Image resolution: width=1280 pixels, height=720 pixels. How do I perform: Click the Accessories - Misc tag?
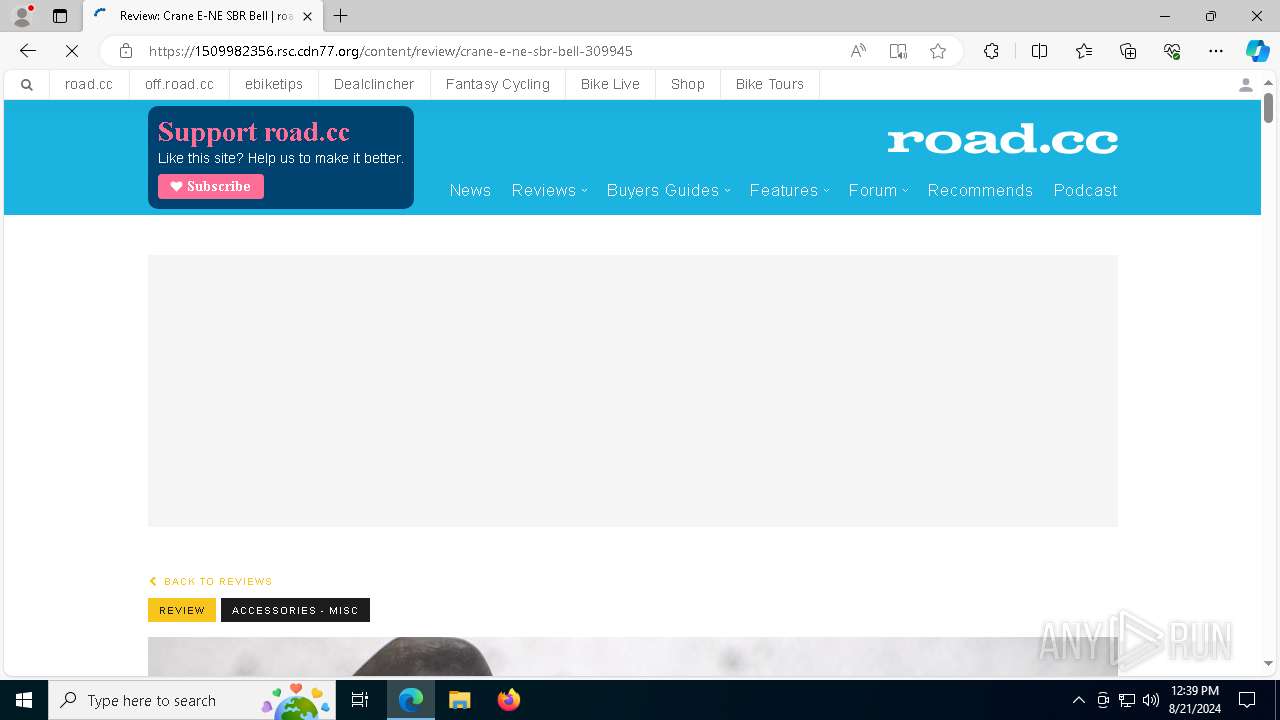[295, 610]
